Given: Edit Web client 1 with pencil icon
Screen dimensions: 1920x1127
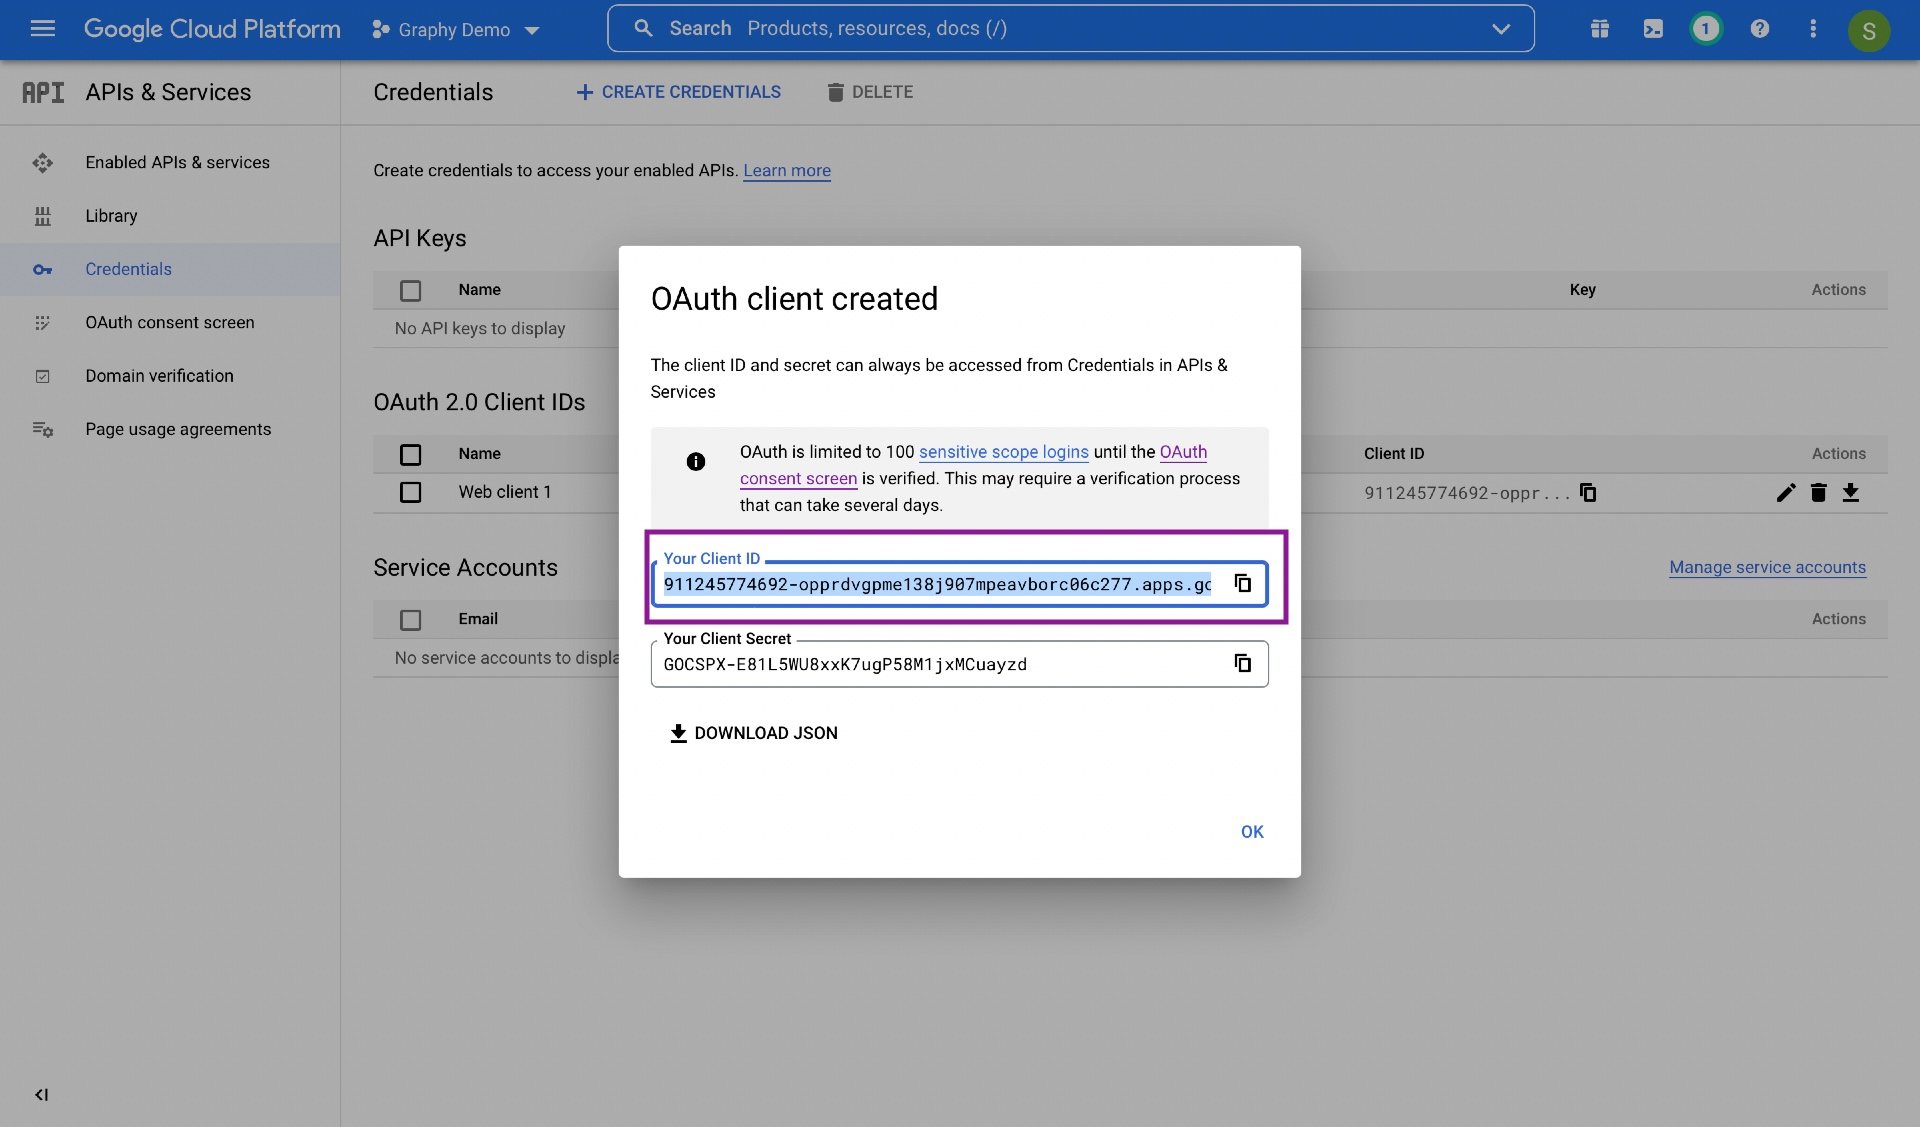Looking at the screenshot, I should point(1785,492).
